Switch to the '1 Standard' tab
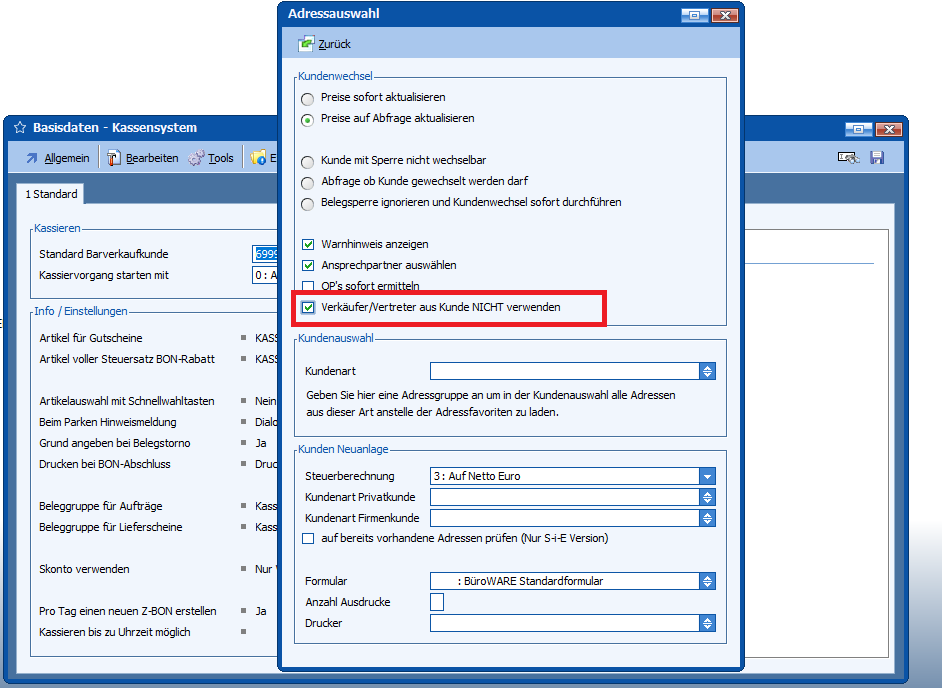This screenshot has height=688, width=942. (x=52, y=194)
